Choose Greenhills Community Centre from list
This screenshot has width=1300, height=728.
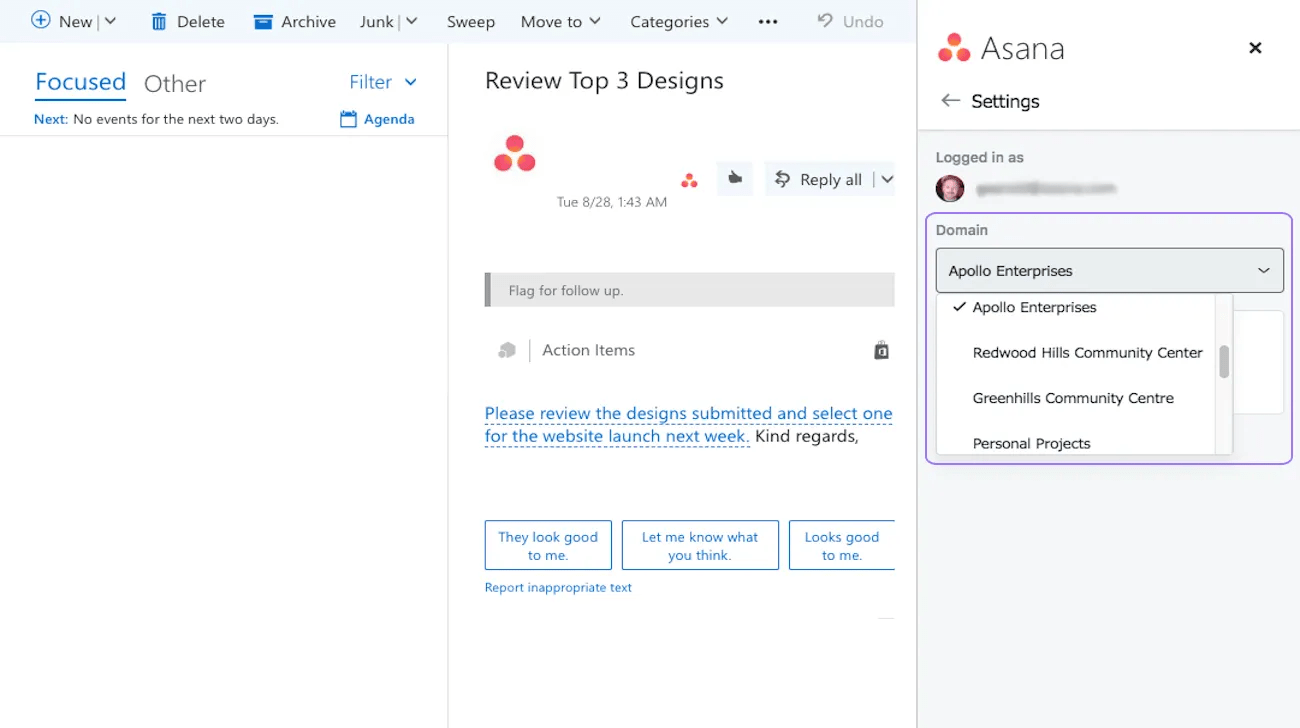[x=1073, y=398]
